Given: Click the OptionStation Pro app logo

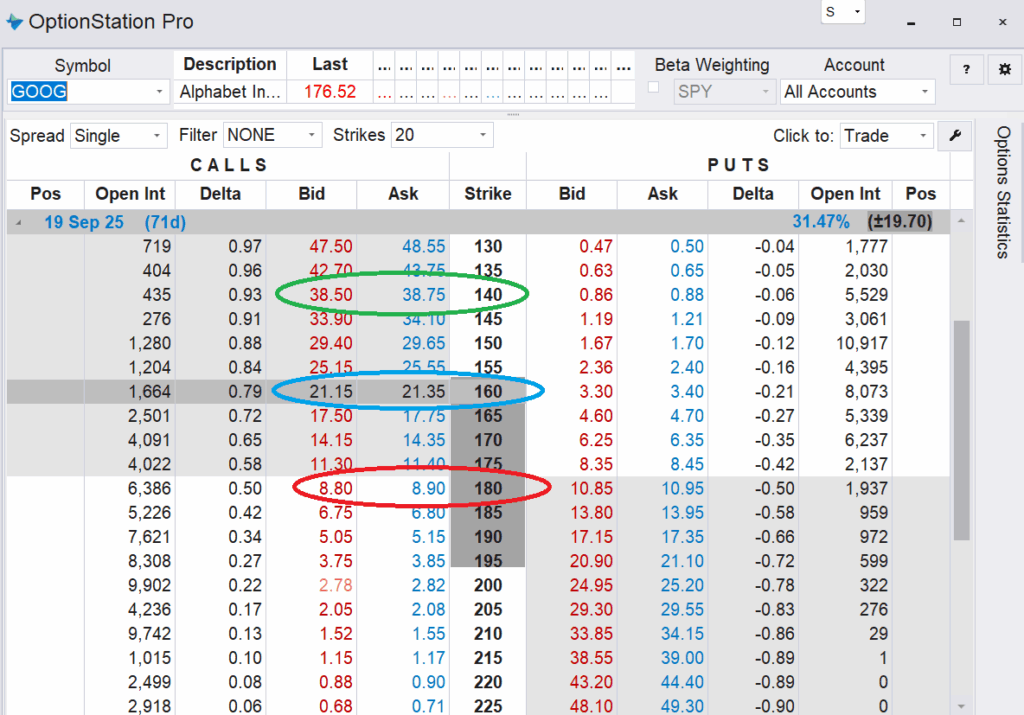Looking at the screenshot, I should click(14, 22).
